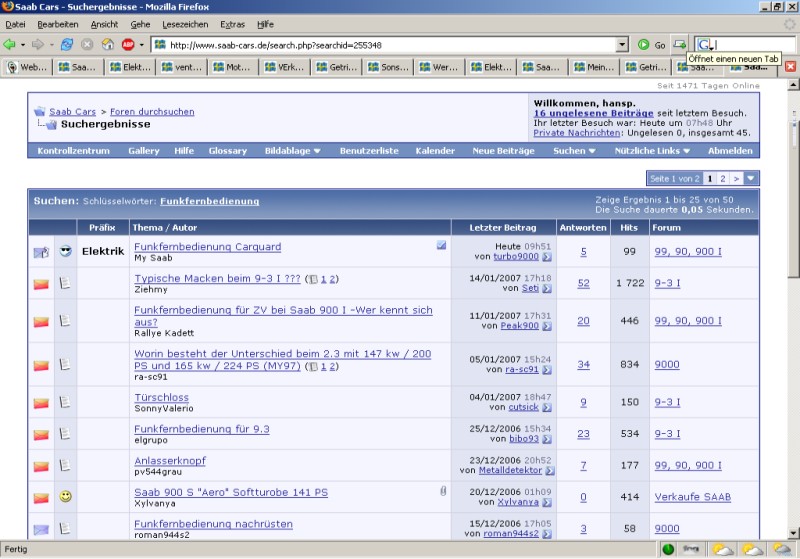The image size is (800, 559).
Task: Click into the URL address field
Action: [390, 45]
